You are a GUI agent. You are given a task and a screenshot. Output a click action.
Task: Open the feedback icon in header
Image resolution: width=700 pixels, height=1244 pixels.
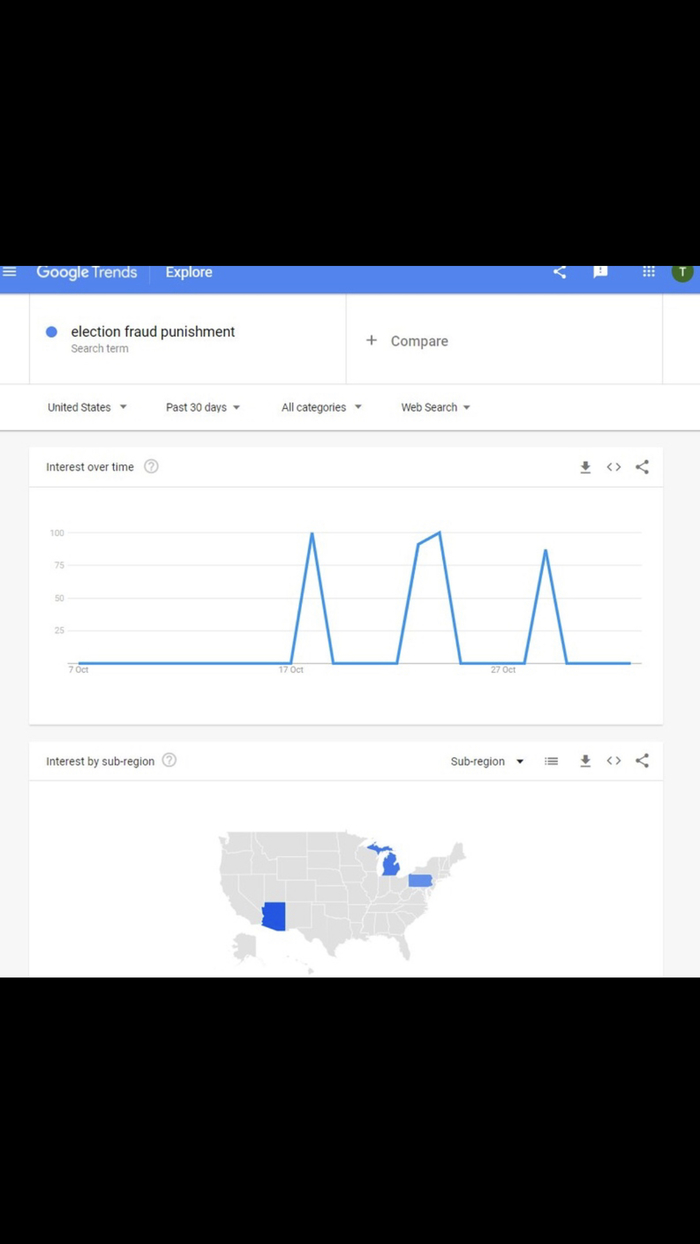(x=600, y=272)
